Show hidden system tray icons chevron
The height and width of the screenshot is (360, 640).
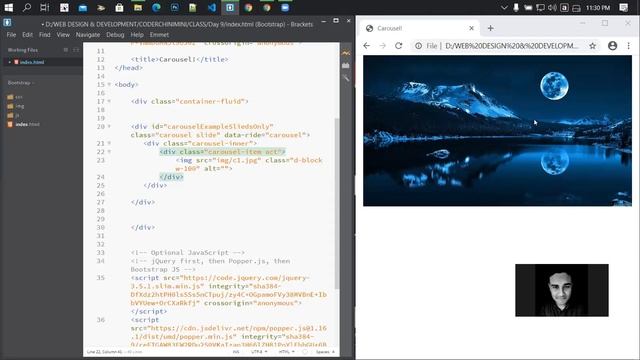(x=504, y=8)
